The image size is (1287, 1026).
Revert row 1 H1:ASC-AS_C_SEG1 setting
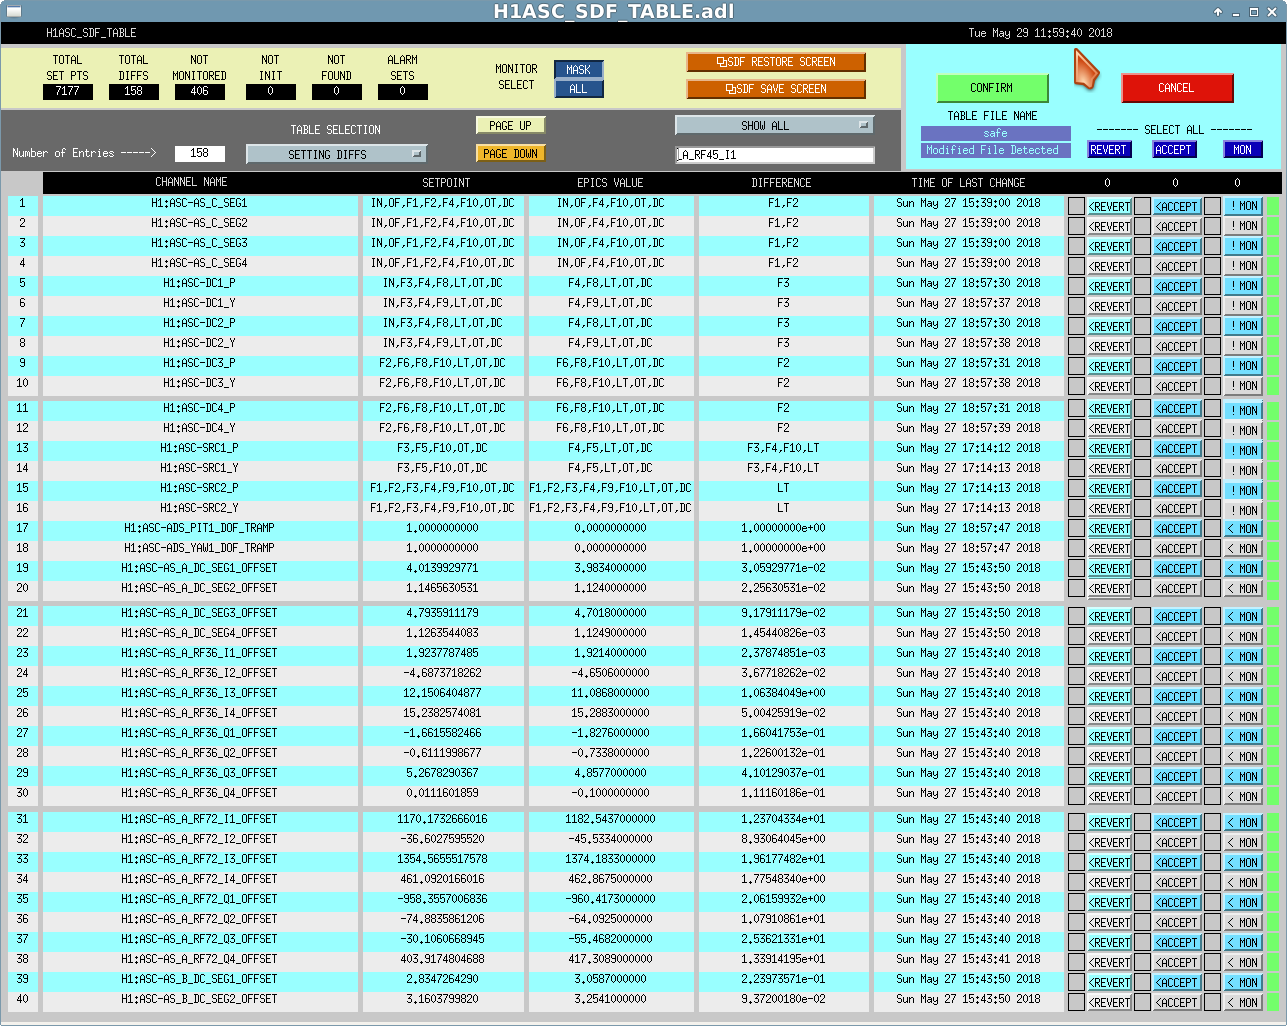1109,207
